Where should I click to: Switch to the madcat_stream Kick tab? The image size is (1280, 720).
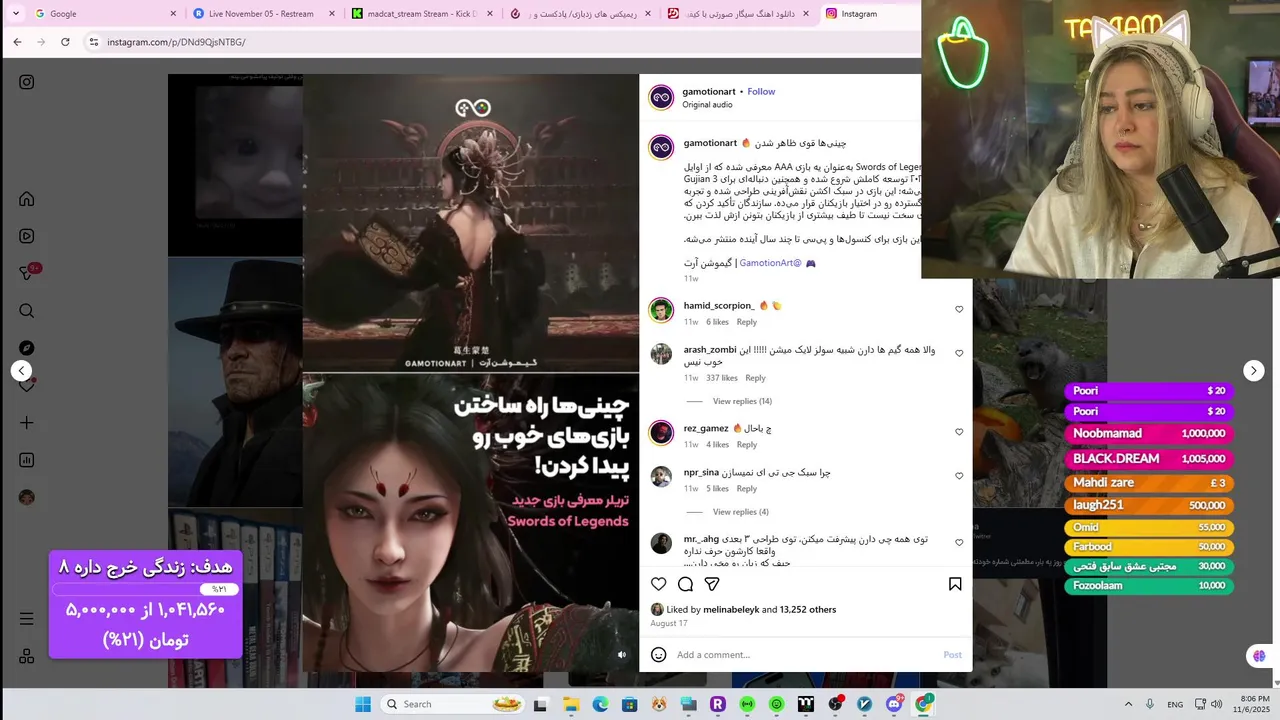(423, 14)
